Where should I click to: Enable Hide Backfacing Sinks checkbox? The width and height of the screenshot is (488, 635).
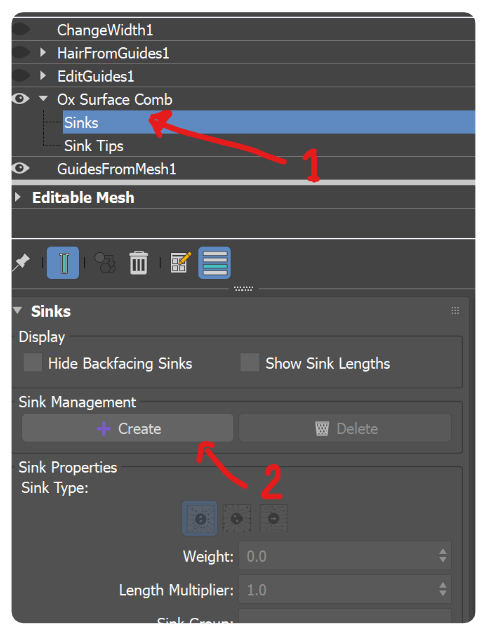(x=33, y=362)
